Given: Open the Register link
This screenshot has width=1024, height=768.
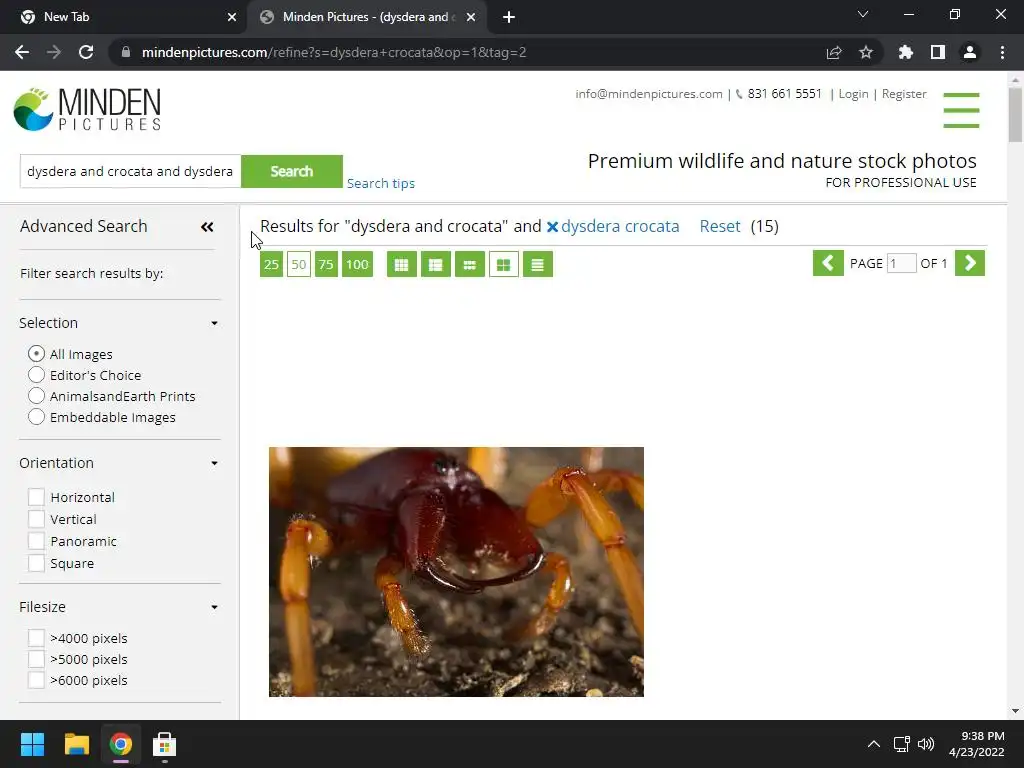Looking at the screenshot, I should (x=904, y=94).
